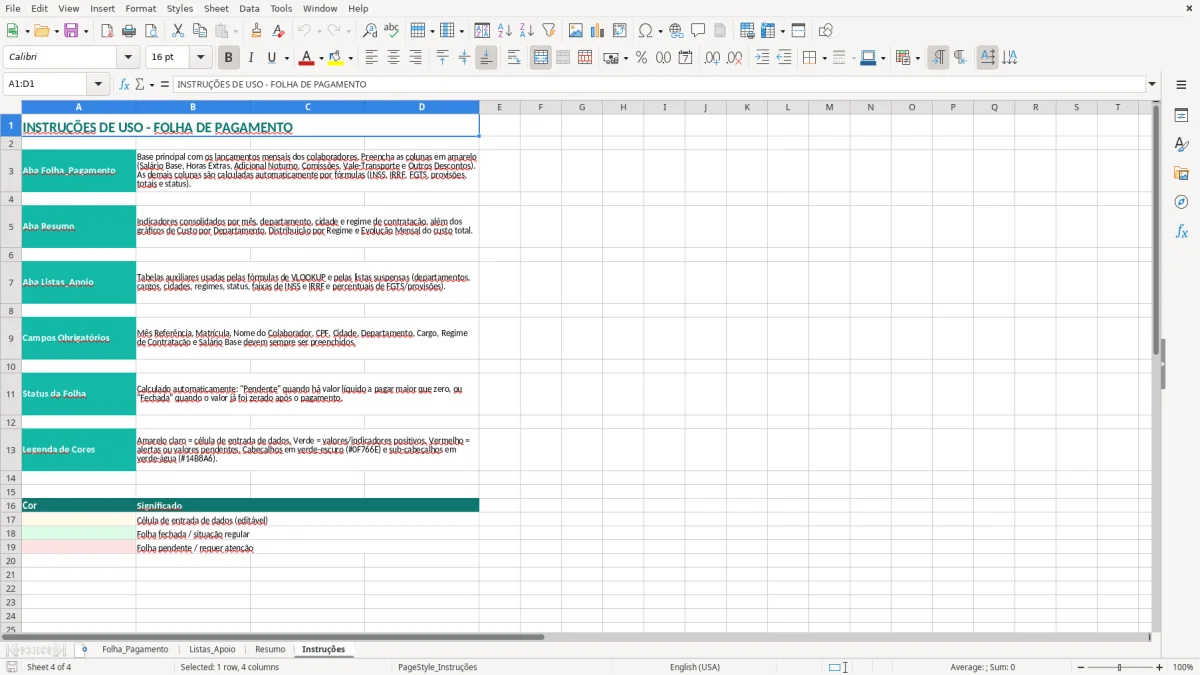1200x675 pixels.
Task: Open the Data menu
Action: (249, 8)
